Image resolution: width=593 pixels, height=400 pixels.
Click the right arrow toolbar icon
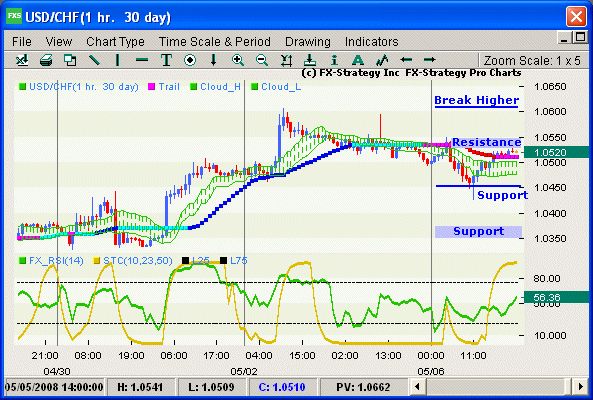click(430, 59)
